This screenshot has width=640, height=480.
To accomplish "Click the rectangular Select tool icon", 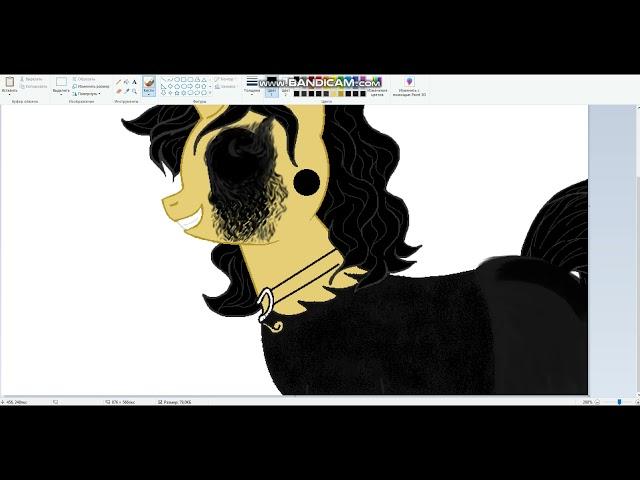I will (61, 82).
